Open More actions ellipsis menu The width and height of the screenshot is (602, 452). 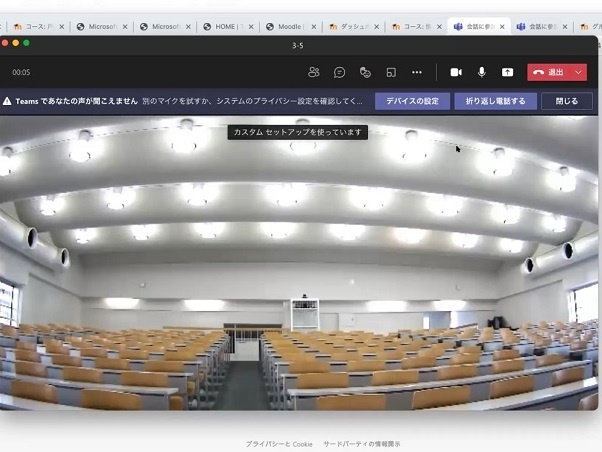pos(417,72)
